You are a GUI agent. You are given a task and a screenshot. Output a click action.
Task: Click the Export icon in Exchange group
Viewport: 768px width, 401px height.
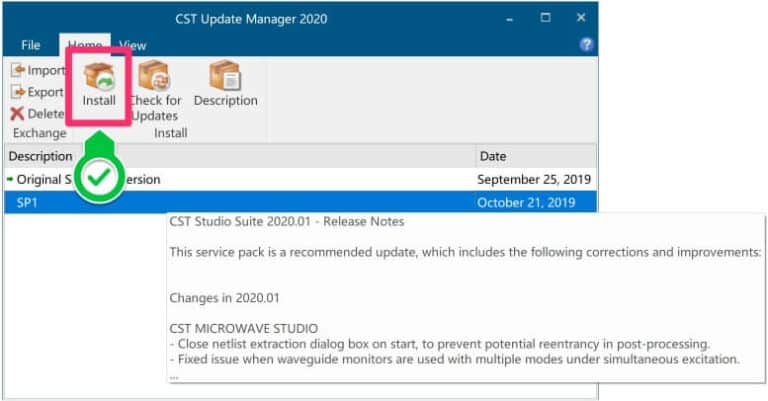(18, 92)
